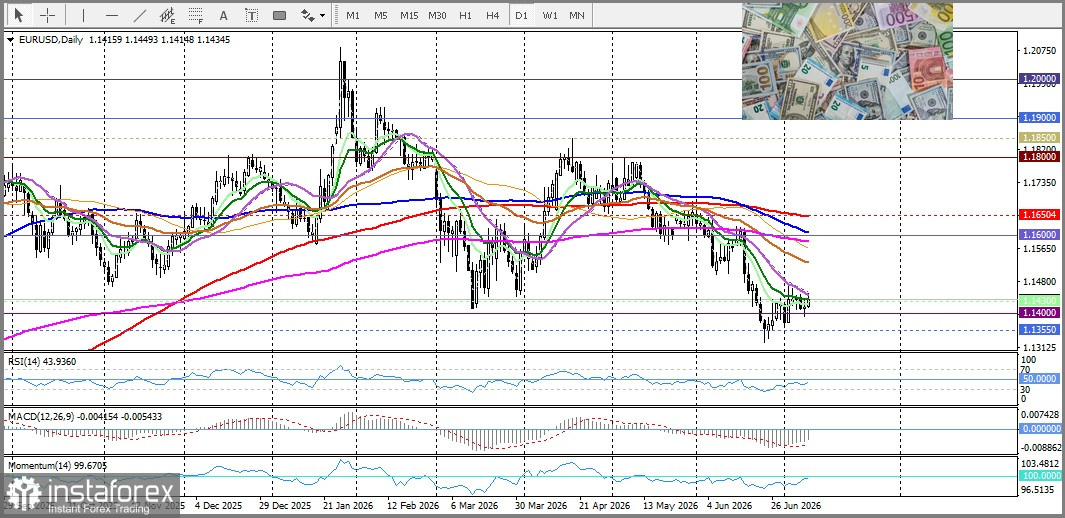The width and height of the screenshot is (1065, 518).
Task: Select the 1.16504 price level label
Action: (1041, 215)
